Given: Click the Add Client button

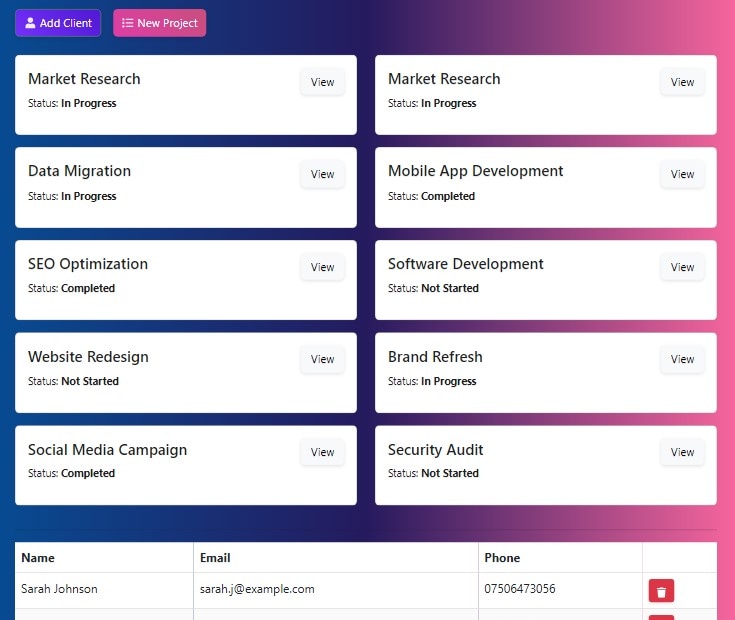Looking at the screenshot, I should [x=58, y=23].
